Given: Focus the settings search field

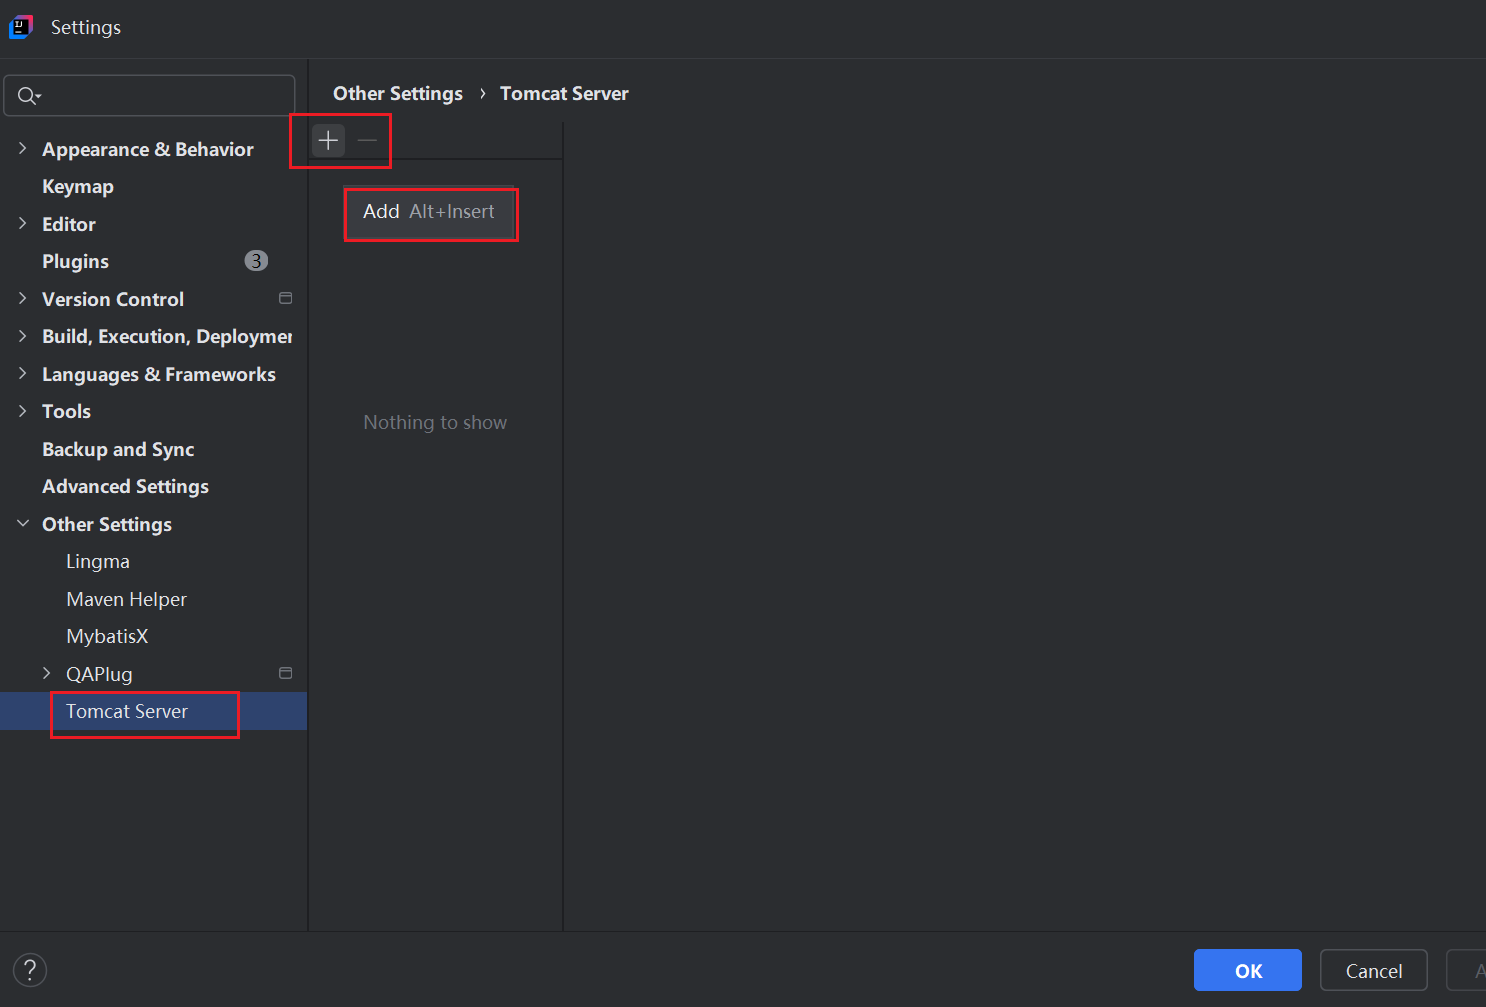Looking at the screenshot, I should (x=150, y=96).
